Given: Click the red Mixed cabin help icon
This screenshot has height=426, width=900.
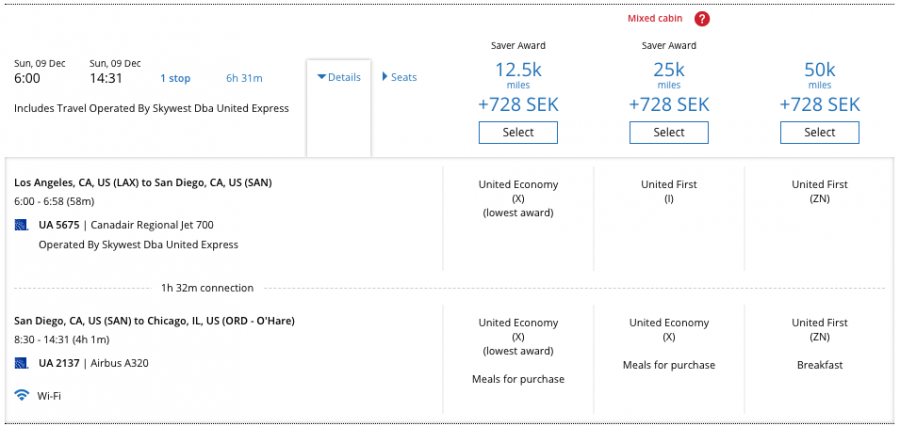Looking at the screenshot, I should tap(701, 19).
